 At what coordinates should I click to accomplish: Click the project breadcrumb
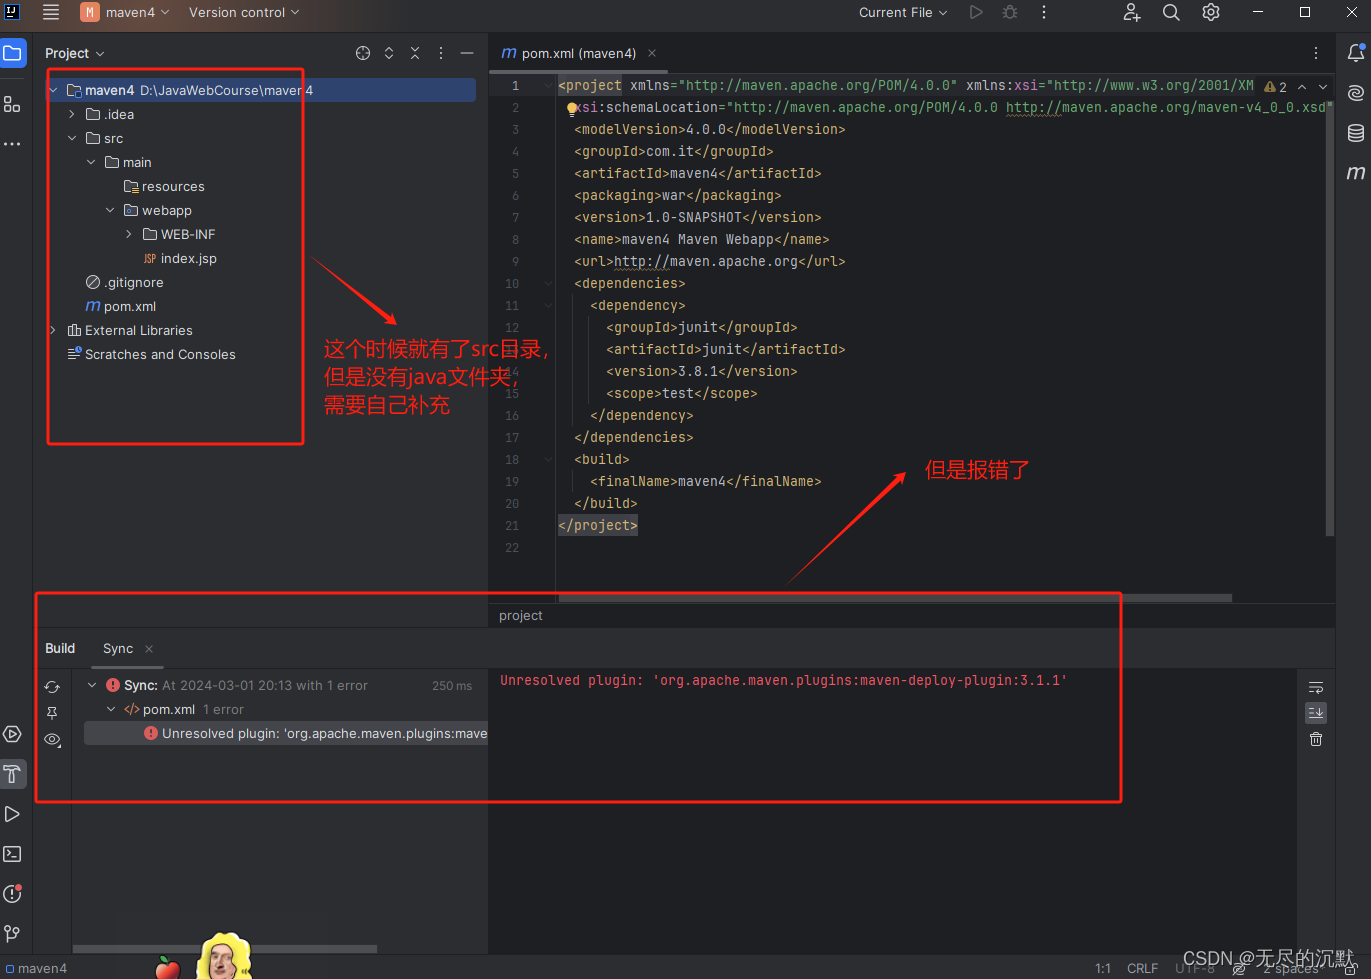(x=521, y=616)
